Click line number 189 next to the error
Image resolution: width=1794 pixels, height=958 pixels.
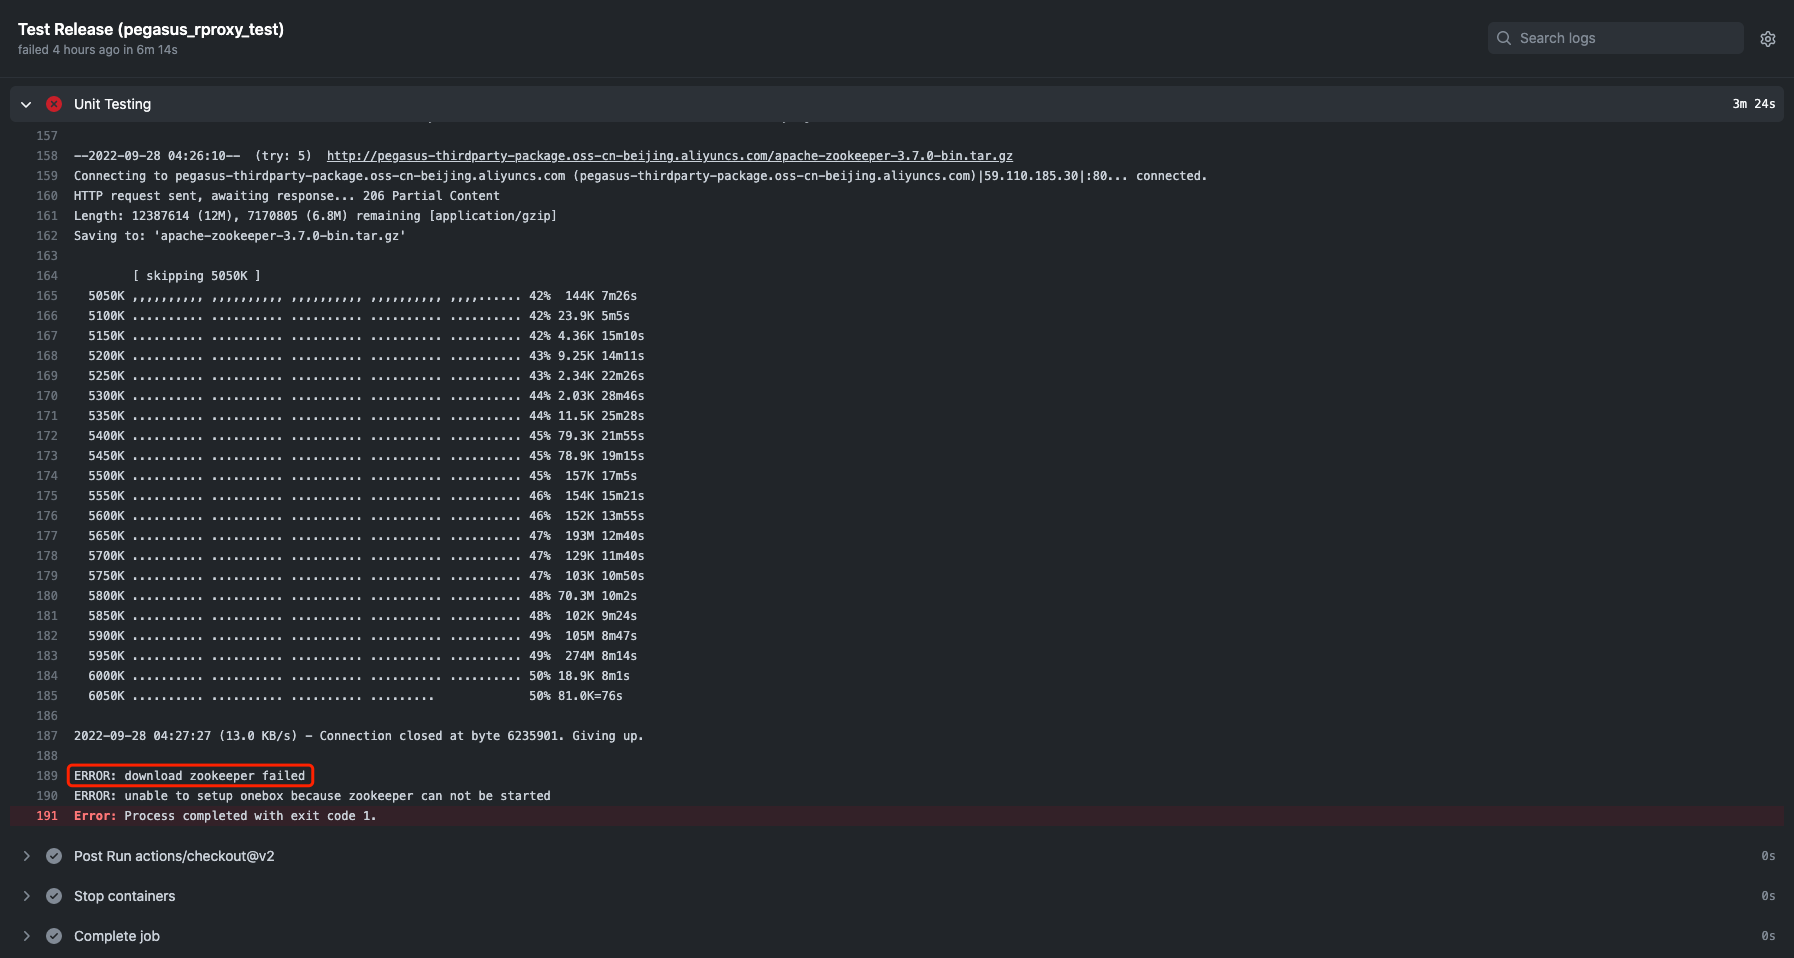click(47, 775)
